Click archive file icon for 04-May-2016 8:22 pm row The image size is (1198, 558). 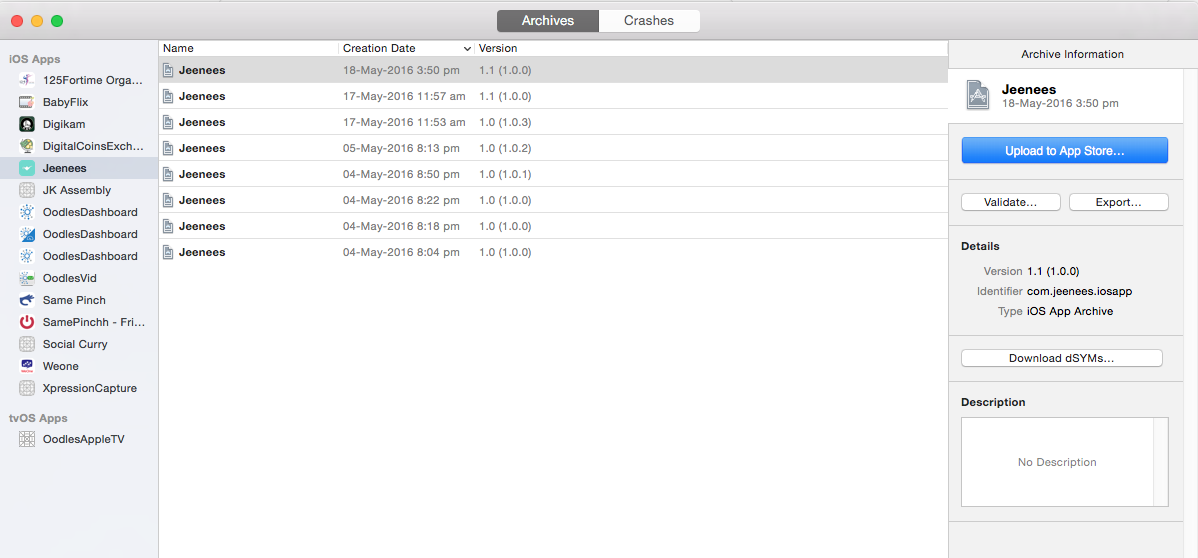pos(169,200)
